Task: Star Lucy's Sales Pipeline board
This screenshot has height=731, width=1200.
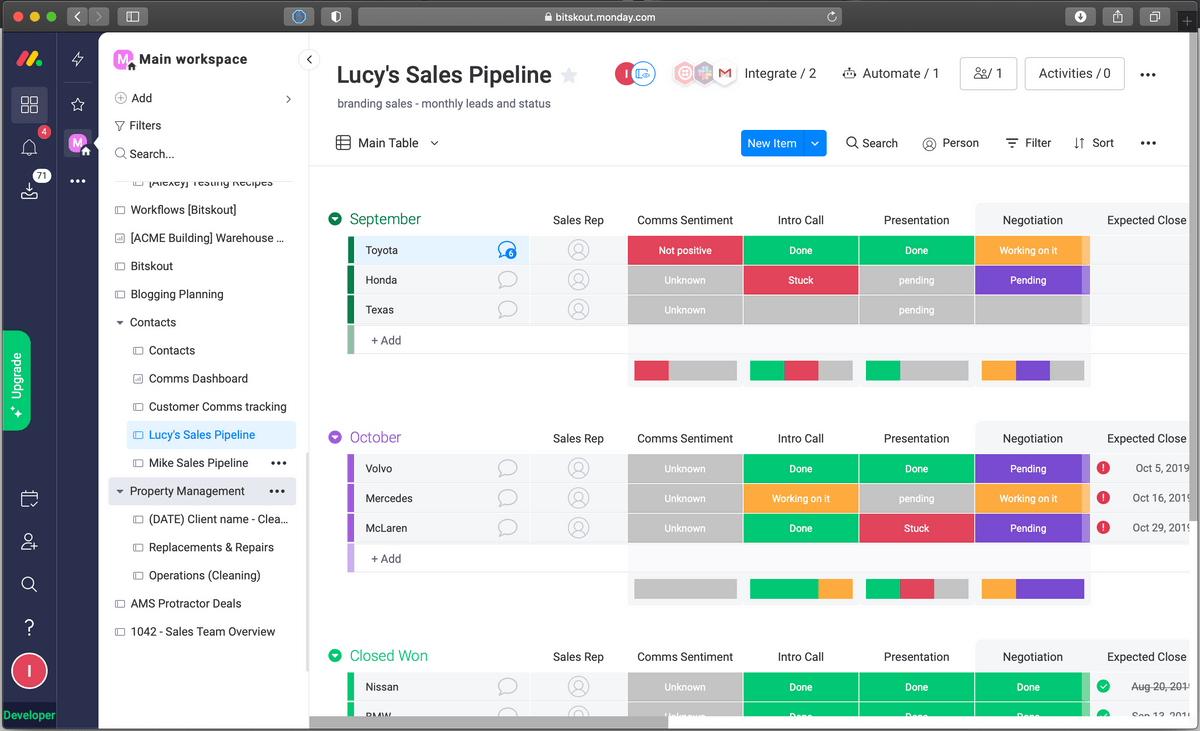Action: pyautogui.click(x=569, y=75)
